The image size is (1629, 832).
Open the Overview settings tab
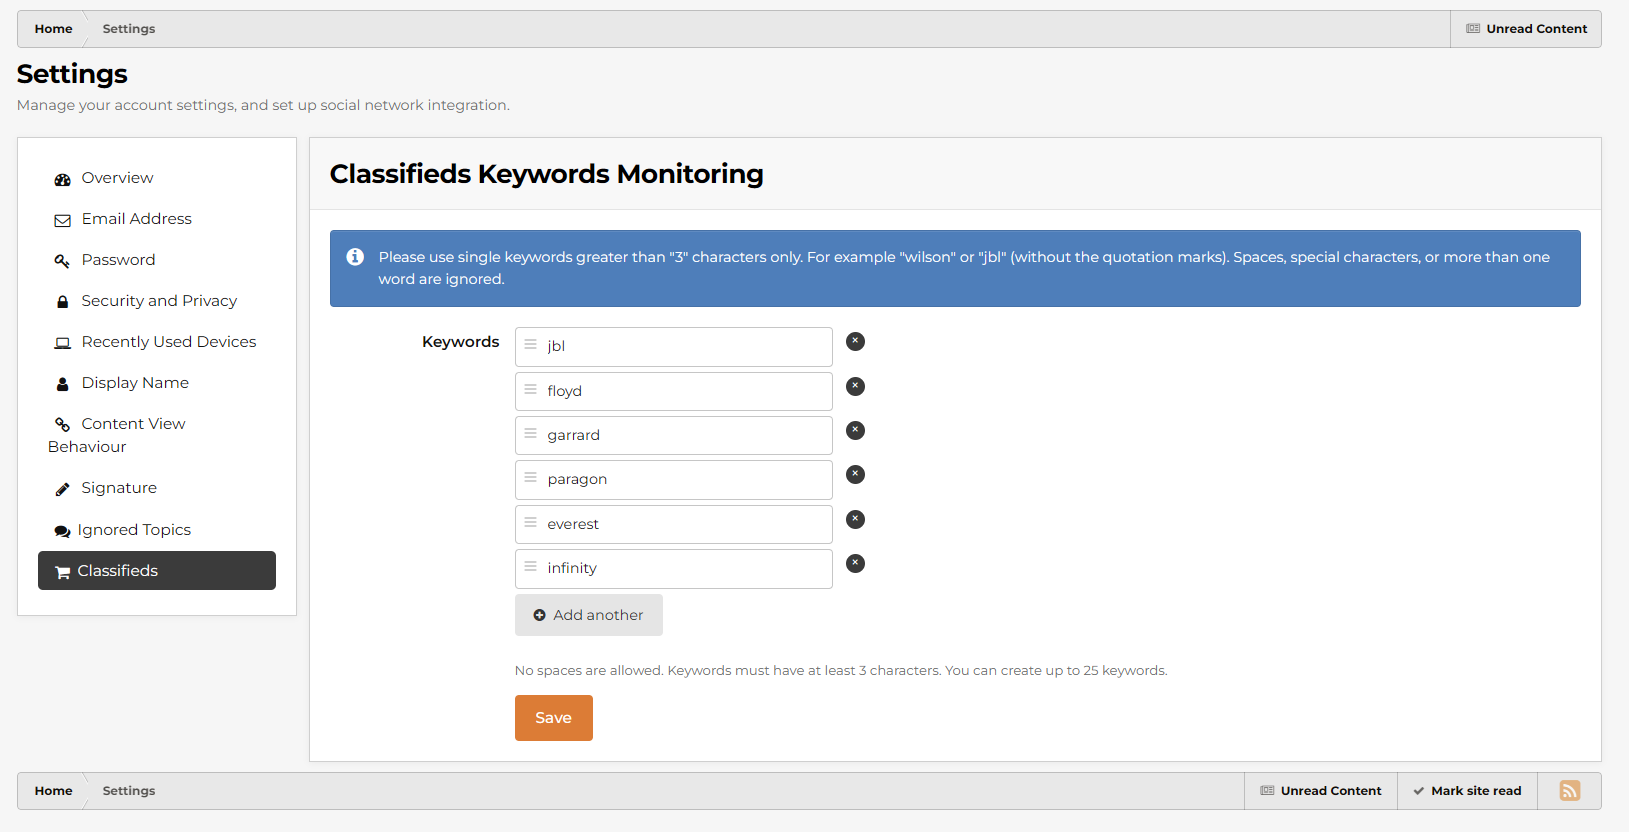[x=117, y=178]
